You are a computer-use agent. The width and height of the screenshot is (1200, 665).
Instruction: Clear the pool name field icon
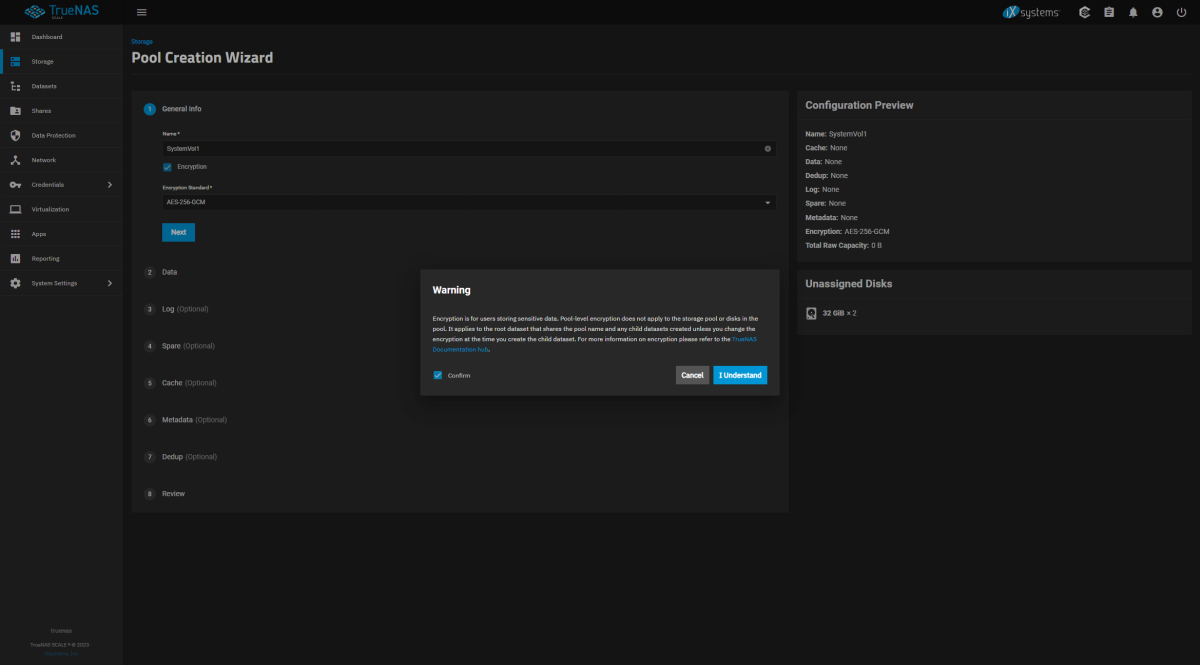pos(768,148)
